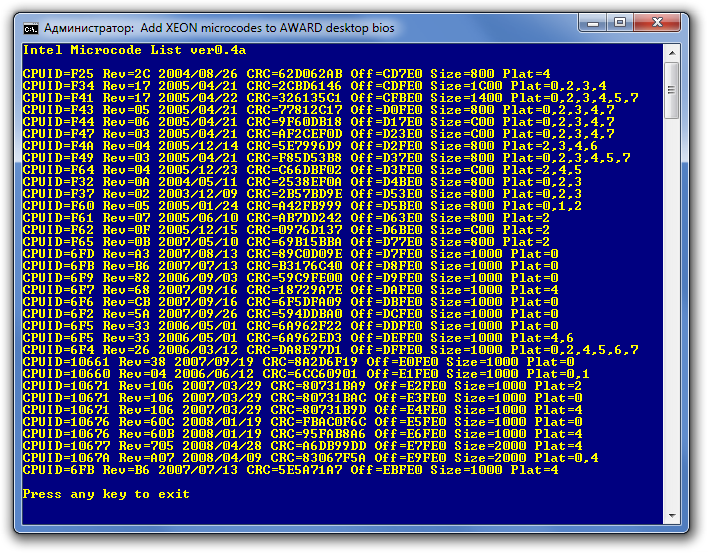
Task: Minimize the console window
Action: [x=593, y=23]
